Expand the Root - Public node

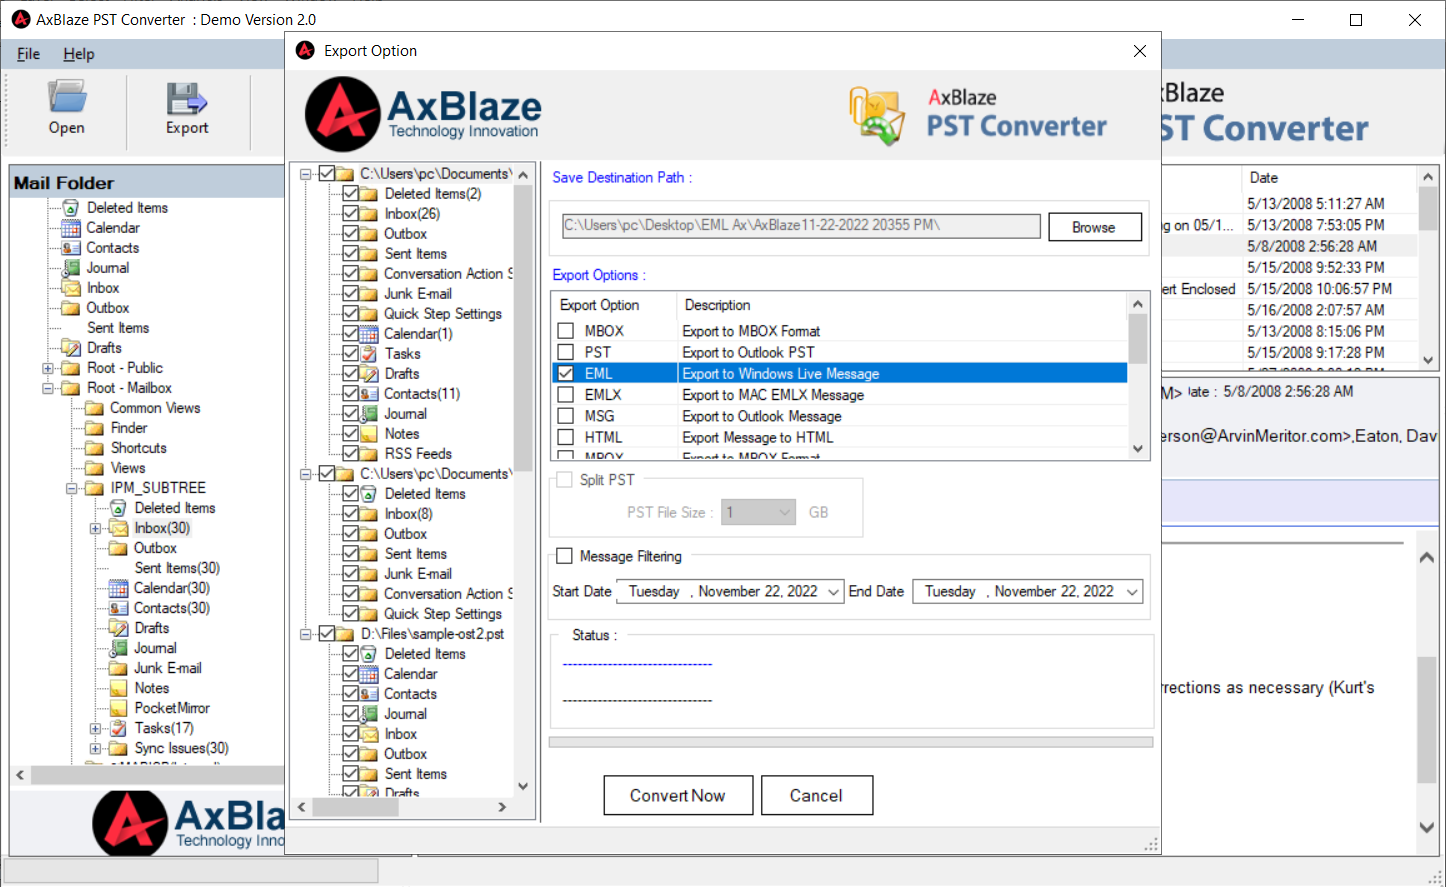point(48,368)
